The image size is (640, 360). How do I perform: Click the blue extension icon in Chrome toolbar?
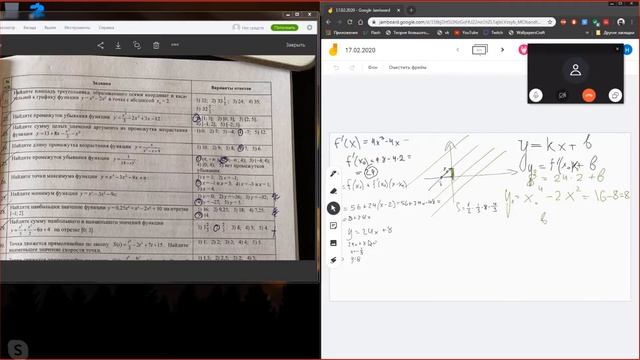coord(584,22)
